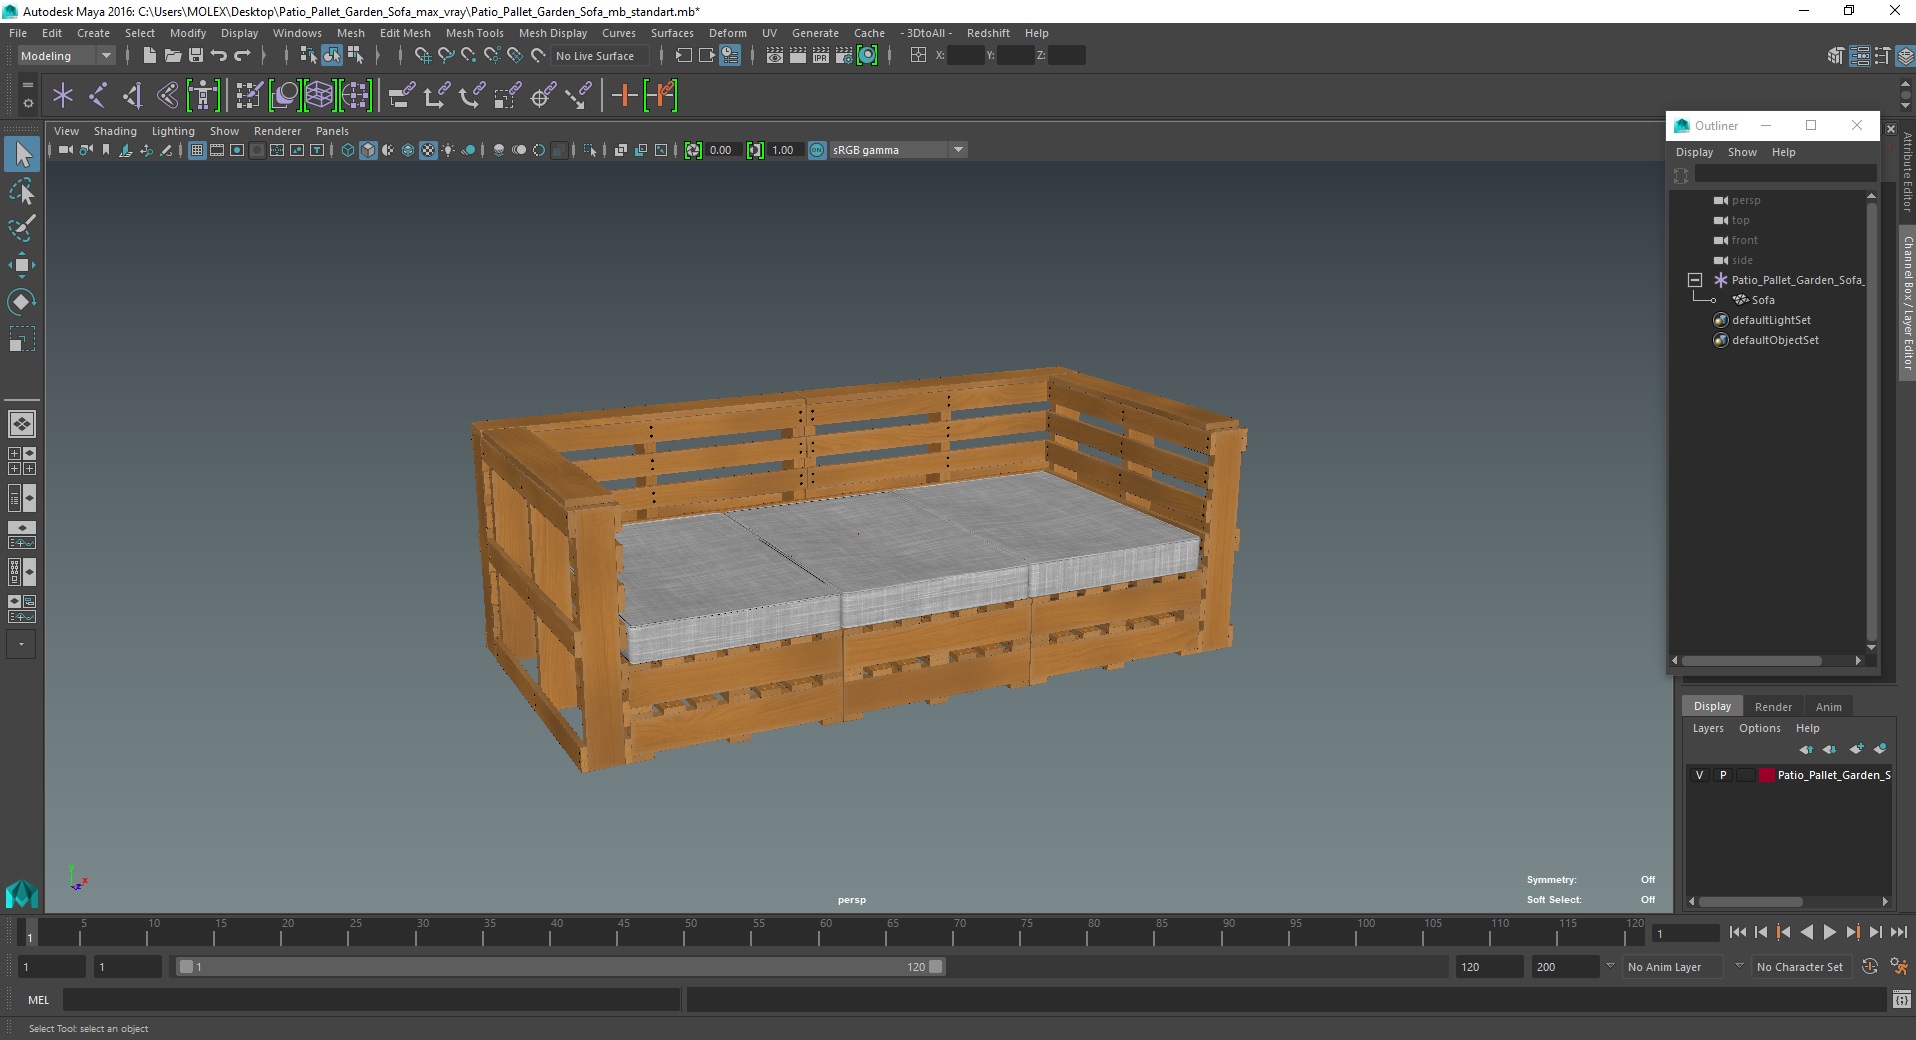Click the first asterisk shelf icon
This screenshot has width=1916, height=1040.
pos(63,96)
